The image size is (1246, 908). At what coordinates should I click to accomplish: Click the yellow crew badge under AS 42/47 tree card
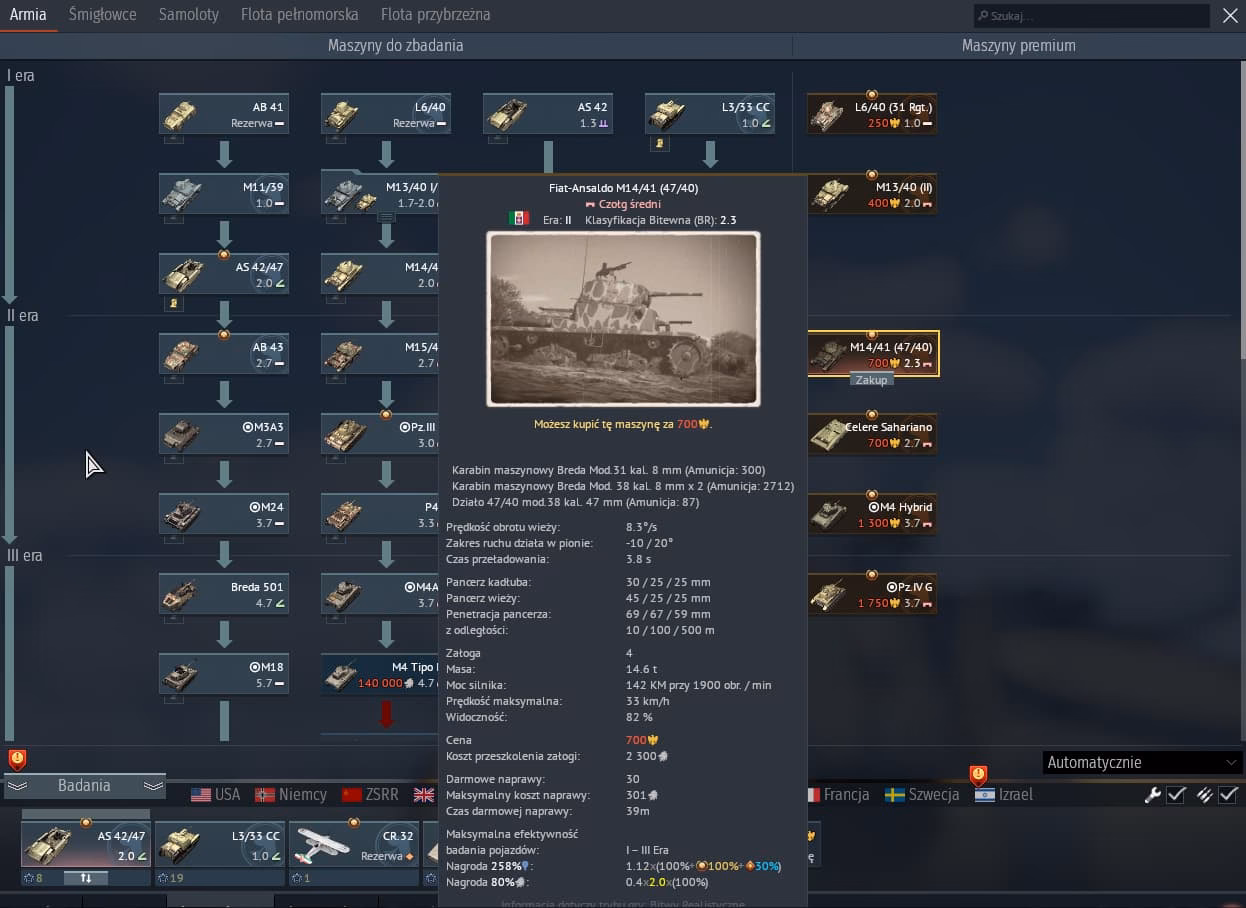[174, 304]
